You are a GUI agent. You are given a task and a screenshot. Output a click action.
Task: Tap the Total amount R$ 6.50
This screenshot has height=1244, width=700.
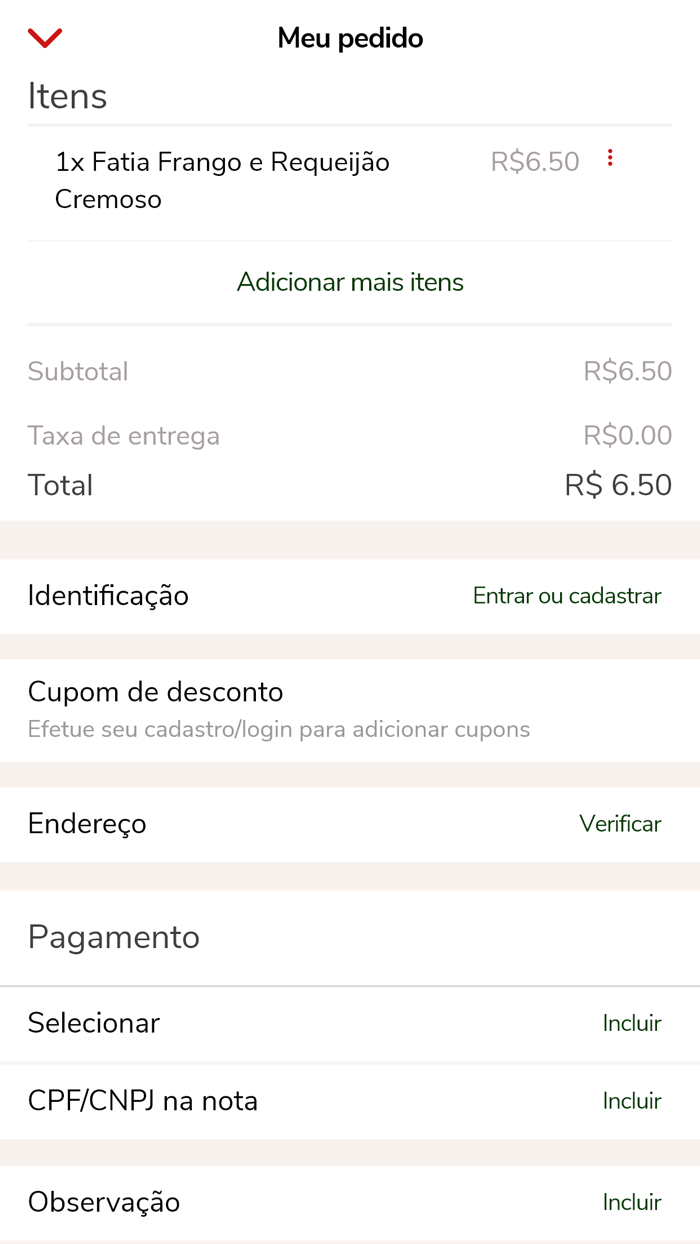click(x=618, y=485)
